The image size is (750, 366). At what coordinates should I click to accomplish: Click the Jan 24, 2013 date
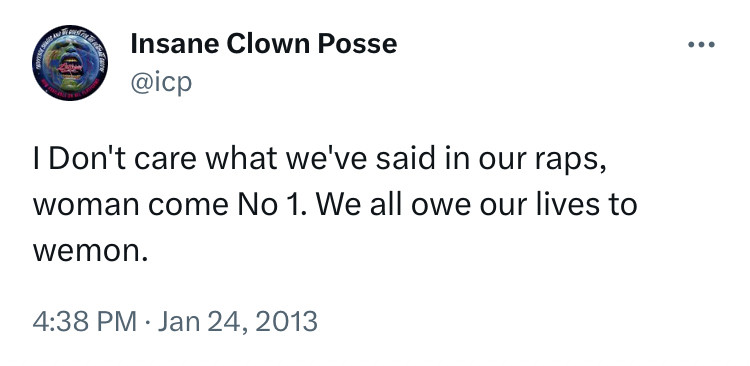(238, 322)
